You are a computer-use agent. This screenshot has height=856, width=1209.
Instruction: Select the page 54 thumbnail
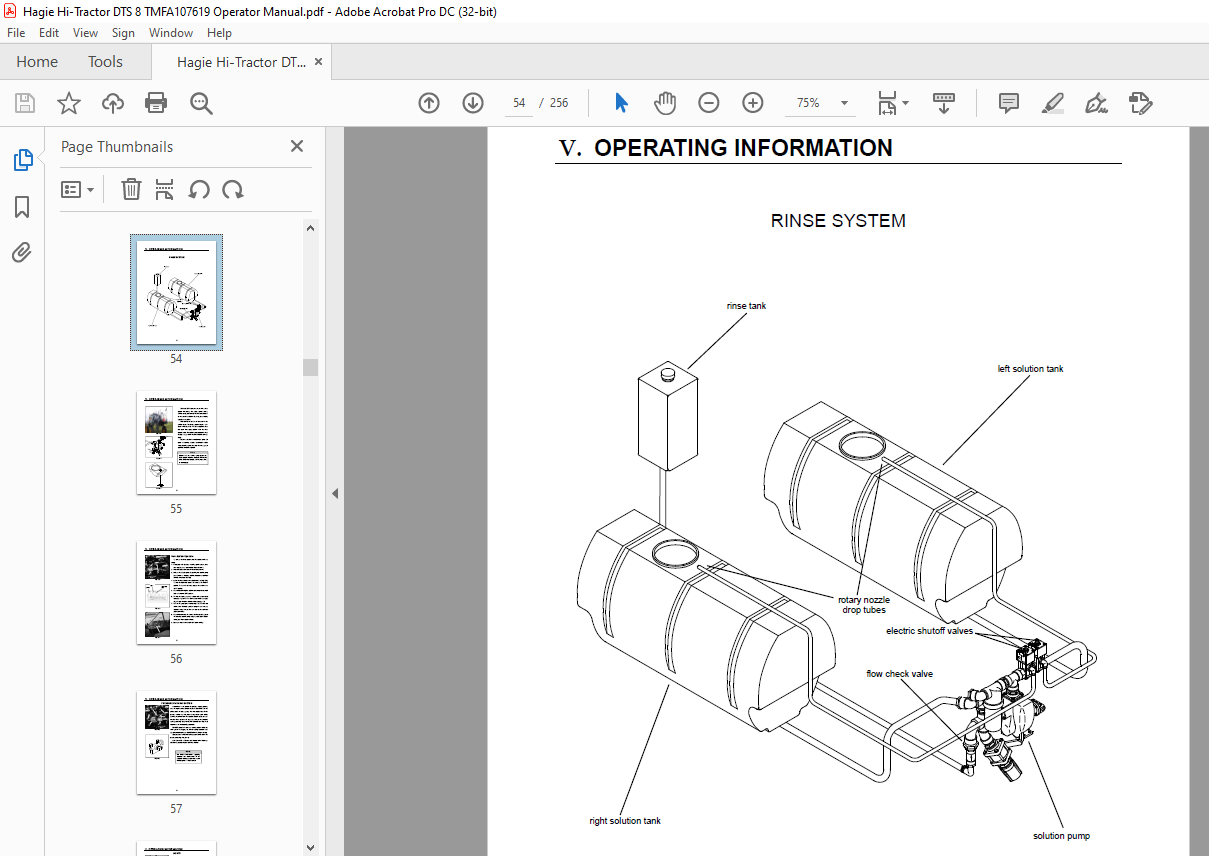click(176, 292)
